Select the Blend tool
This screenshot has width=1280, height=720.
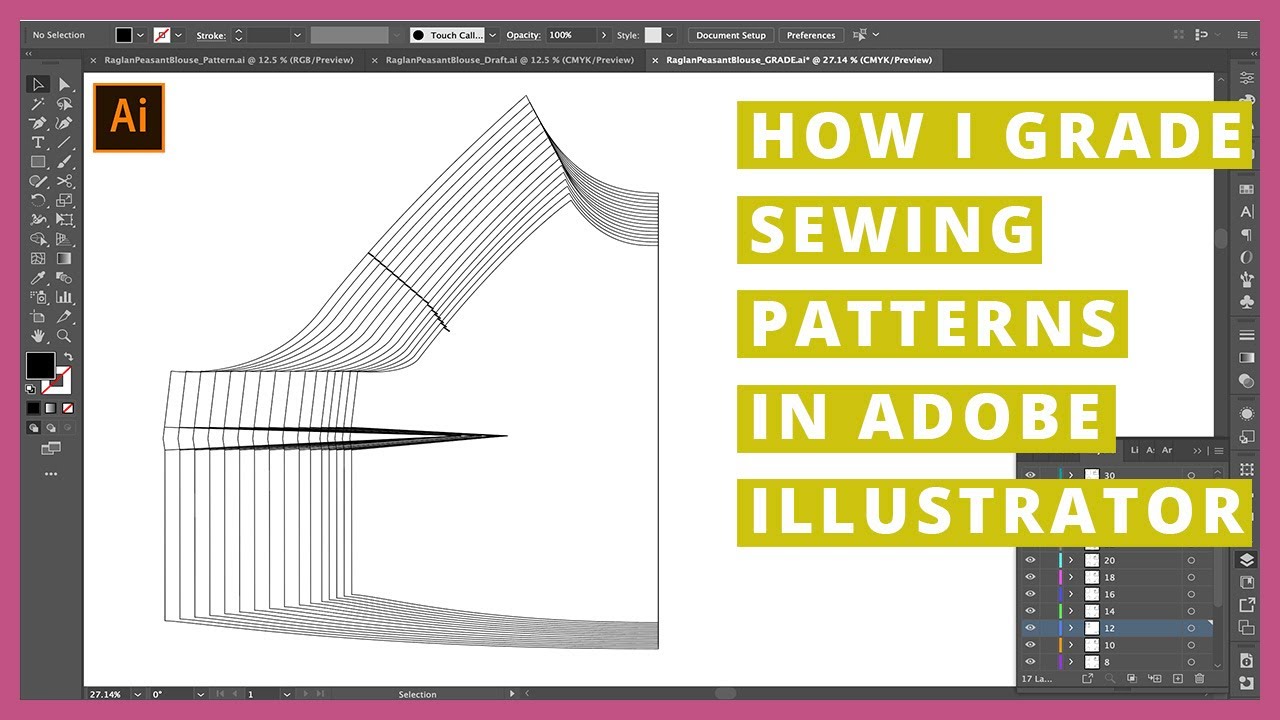click(x=64, y=278)
